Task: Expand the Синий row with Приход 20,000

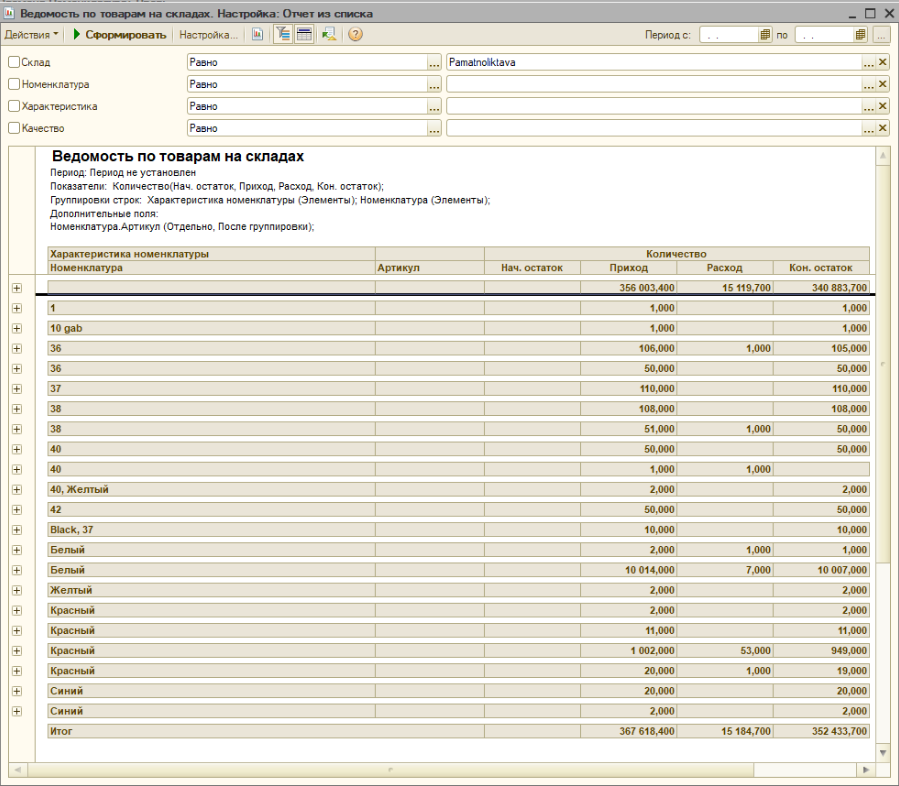Action: [x=17, y=691]
